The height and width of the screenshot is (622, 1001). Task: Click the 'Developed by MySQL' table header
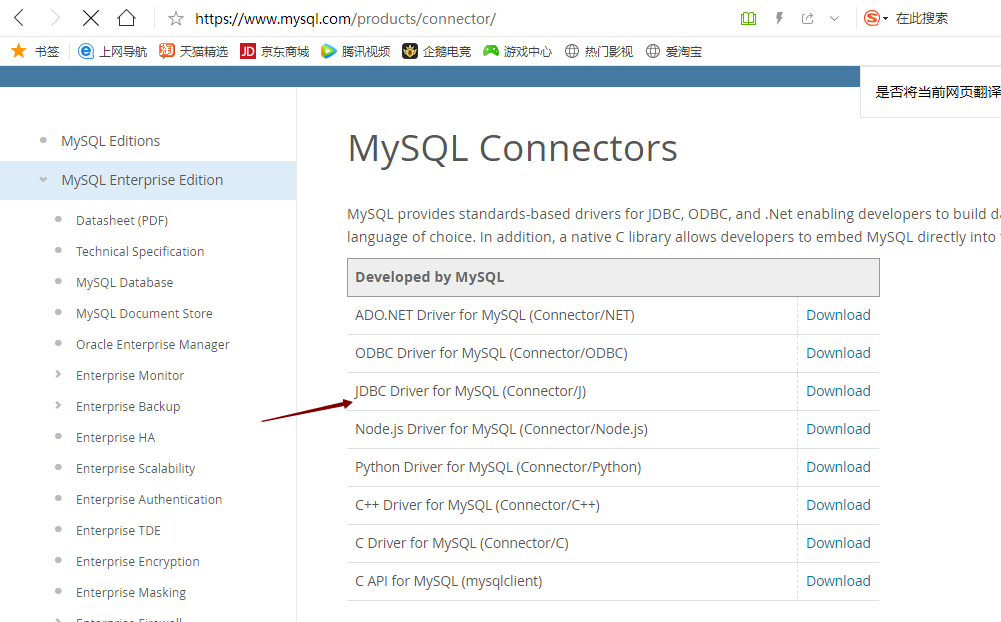coord(613,277)
